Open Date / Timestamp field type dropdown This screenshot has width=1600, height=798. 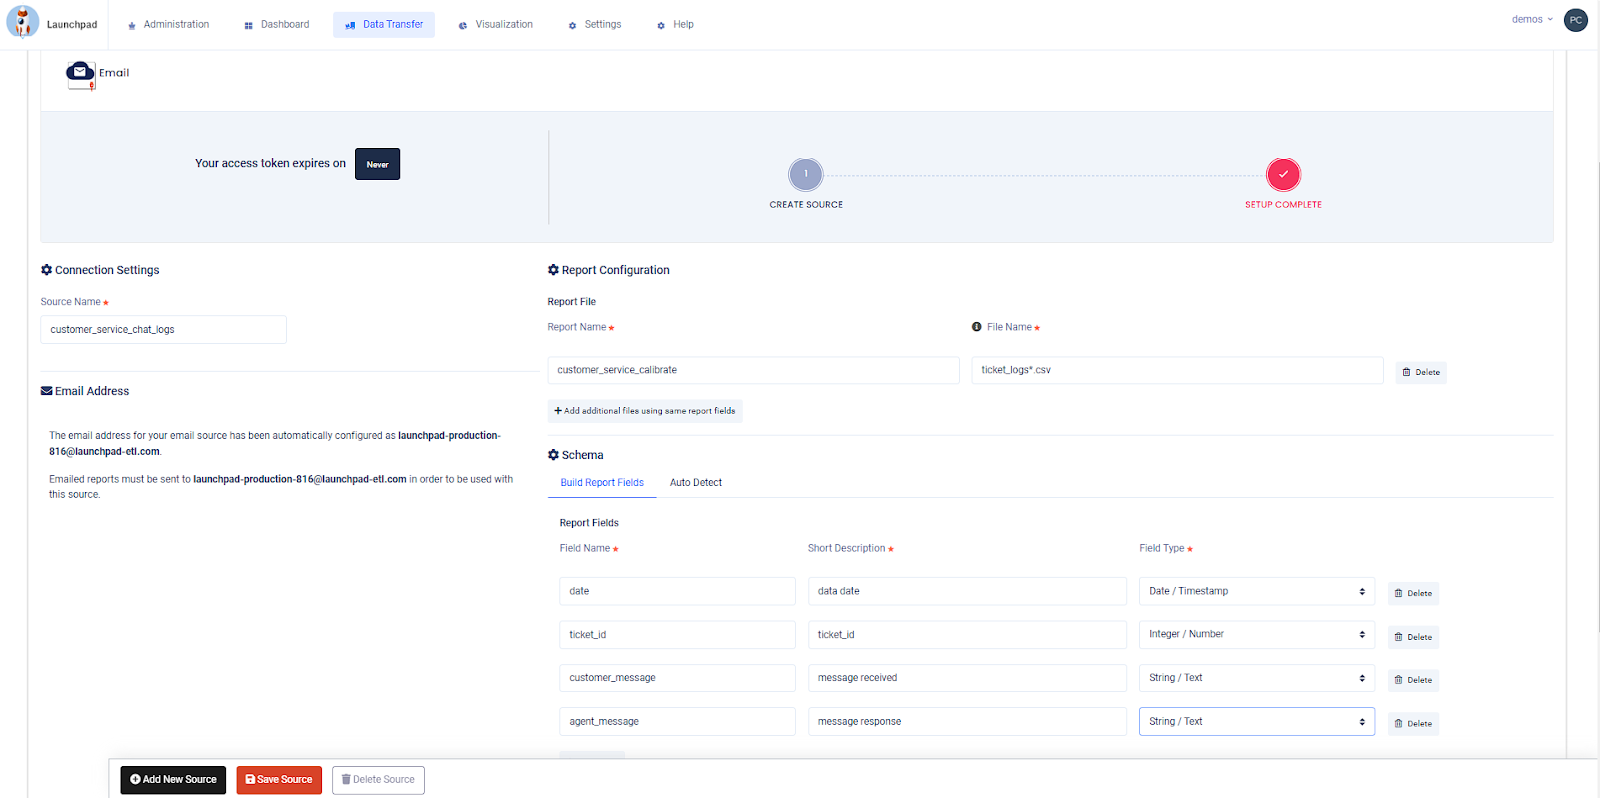[x=1257, y=591]
